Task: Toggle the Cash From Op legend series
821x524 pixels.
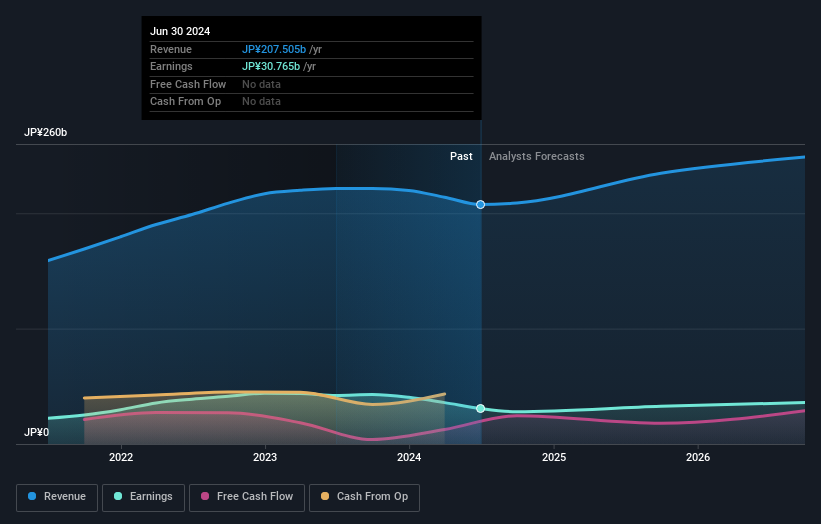Action: click(x=364, y=497)
